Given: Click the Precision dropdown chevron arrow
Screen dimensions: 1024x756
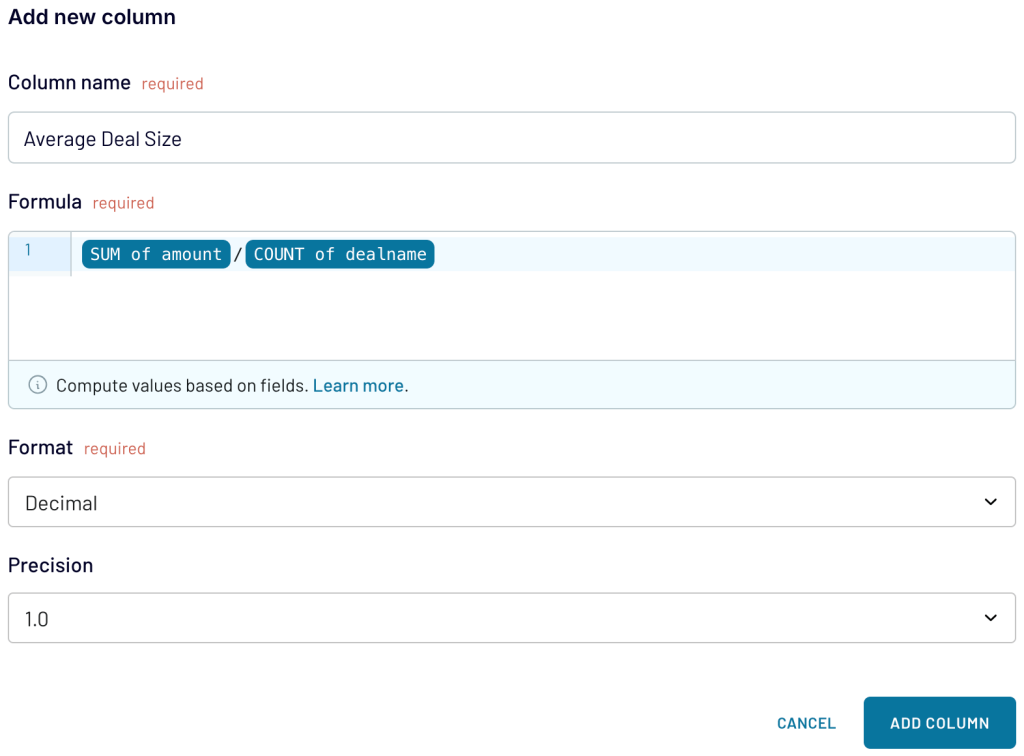Looking at the screenshot, I should [990, 618].
